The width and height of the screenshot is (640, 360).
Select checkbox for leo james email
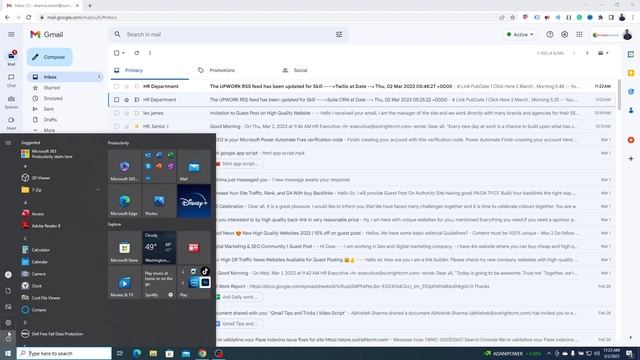(117, 113)
